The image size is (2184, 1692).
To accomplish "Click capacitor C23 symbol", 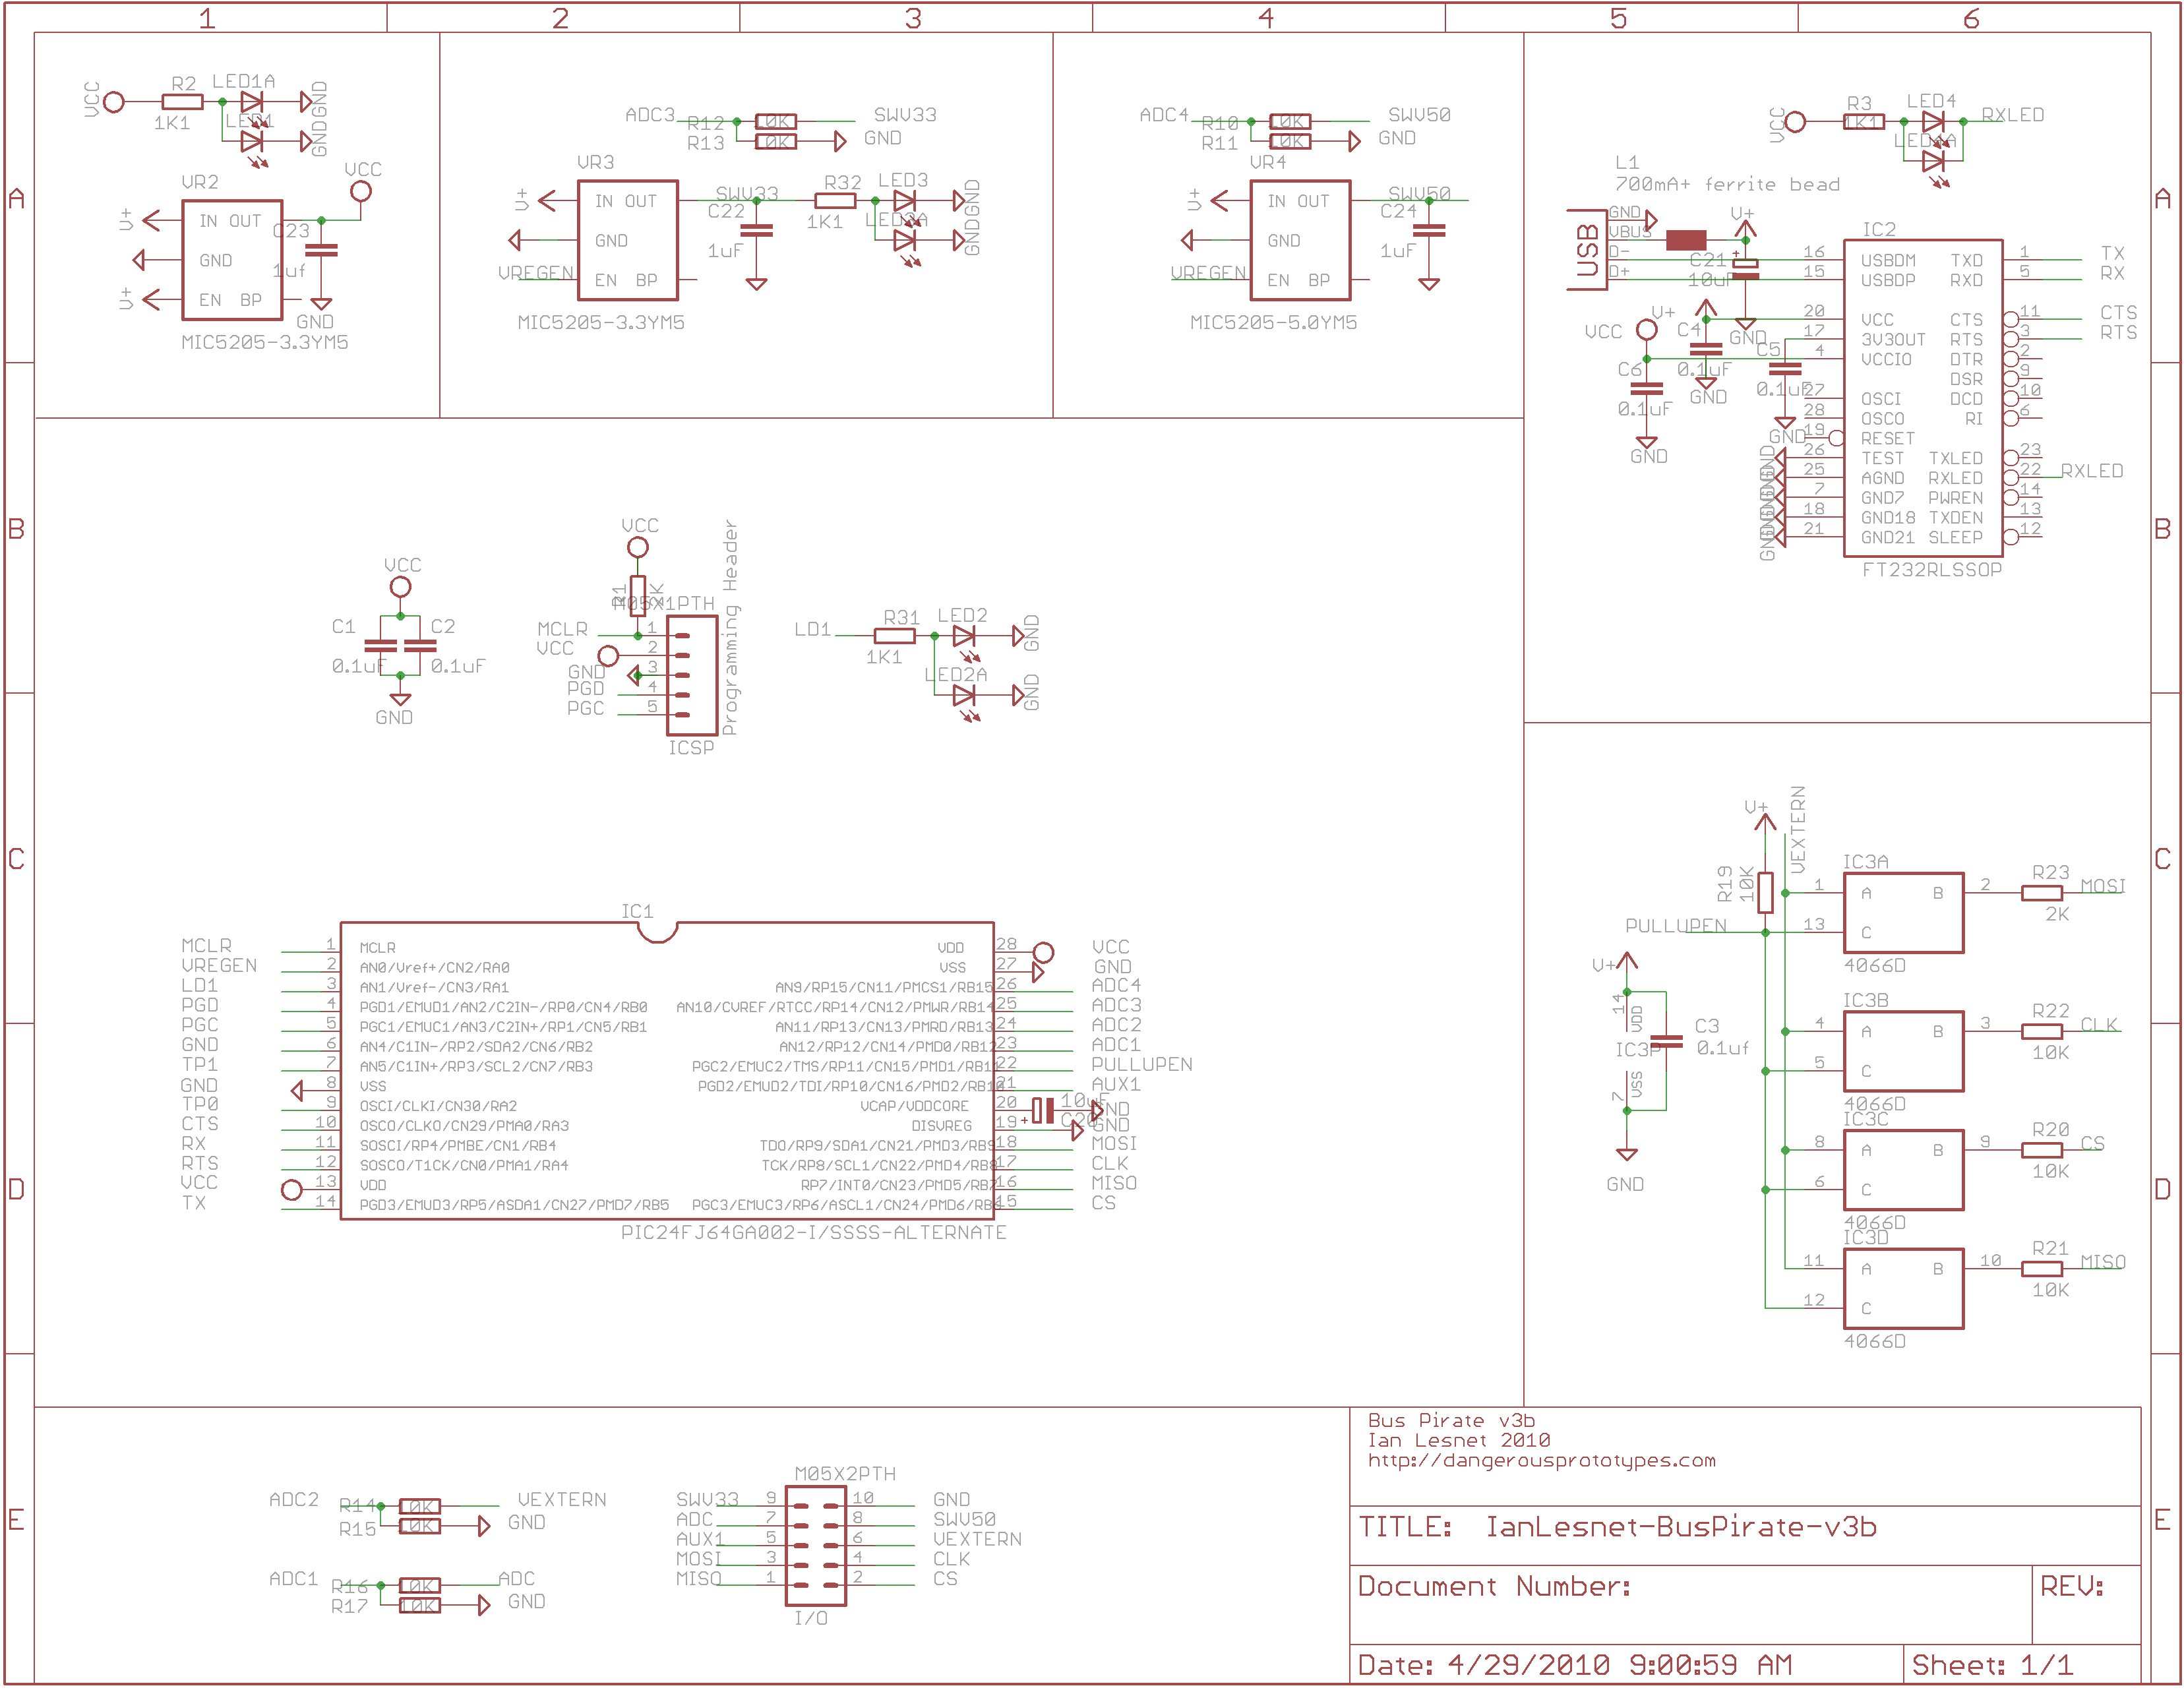I will [321, 250].
